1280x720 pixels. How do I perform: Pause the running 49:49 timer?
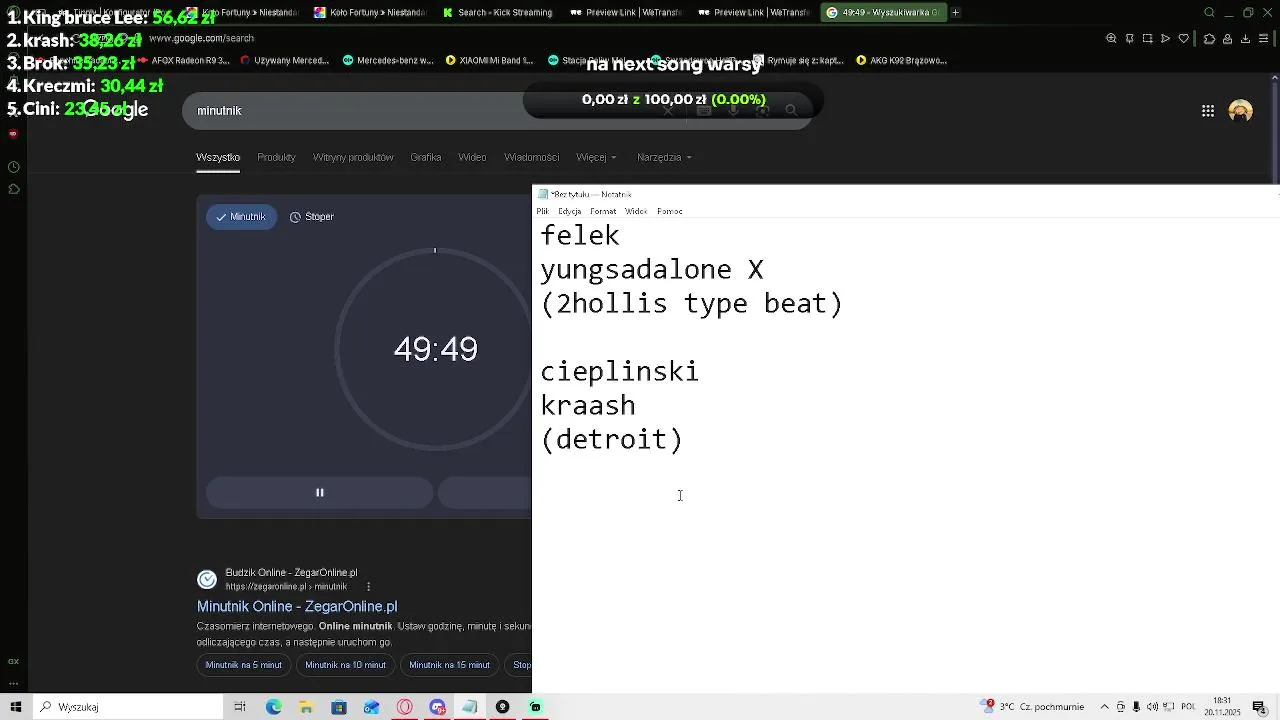[320, 492]
